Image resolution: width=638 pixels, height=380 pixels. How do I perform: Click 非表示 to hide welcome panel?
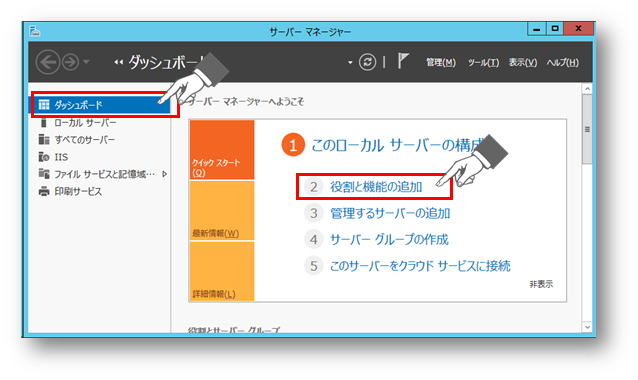pos(541,284)
